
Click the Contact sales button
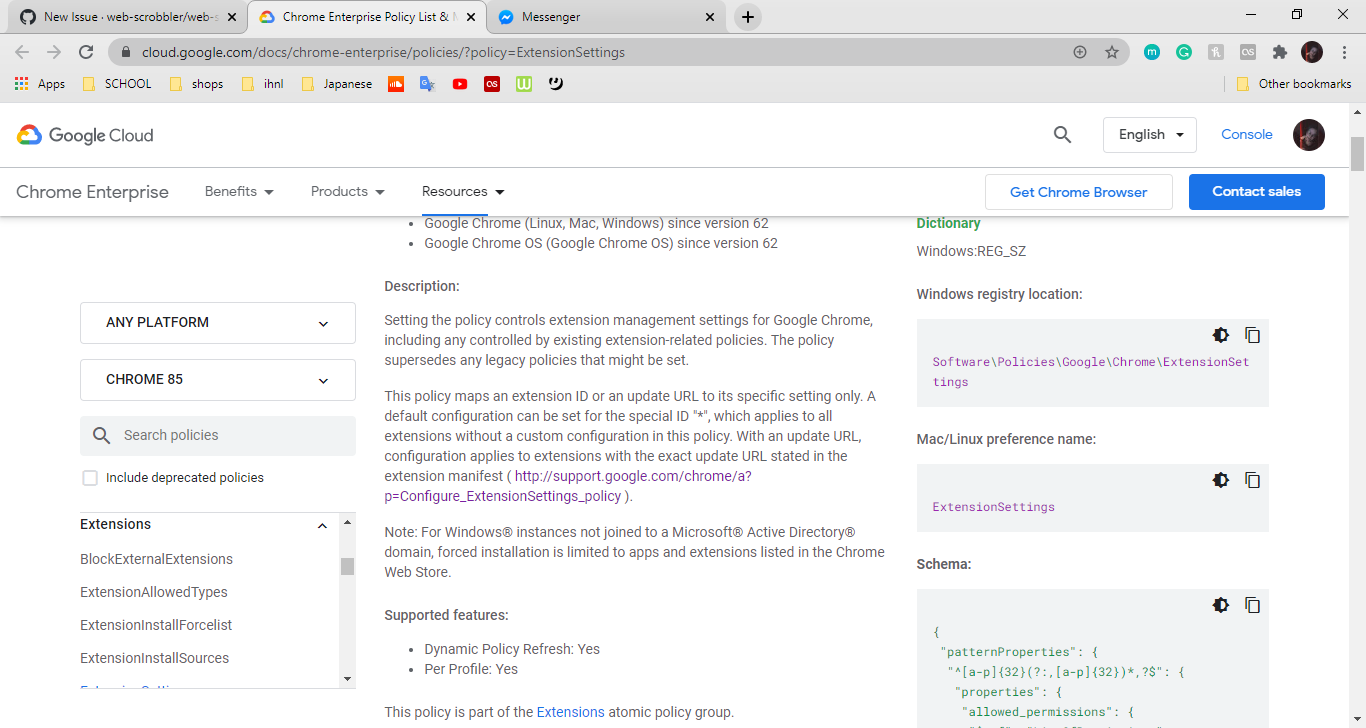tap(1256, 192)
